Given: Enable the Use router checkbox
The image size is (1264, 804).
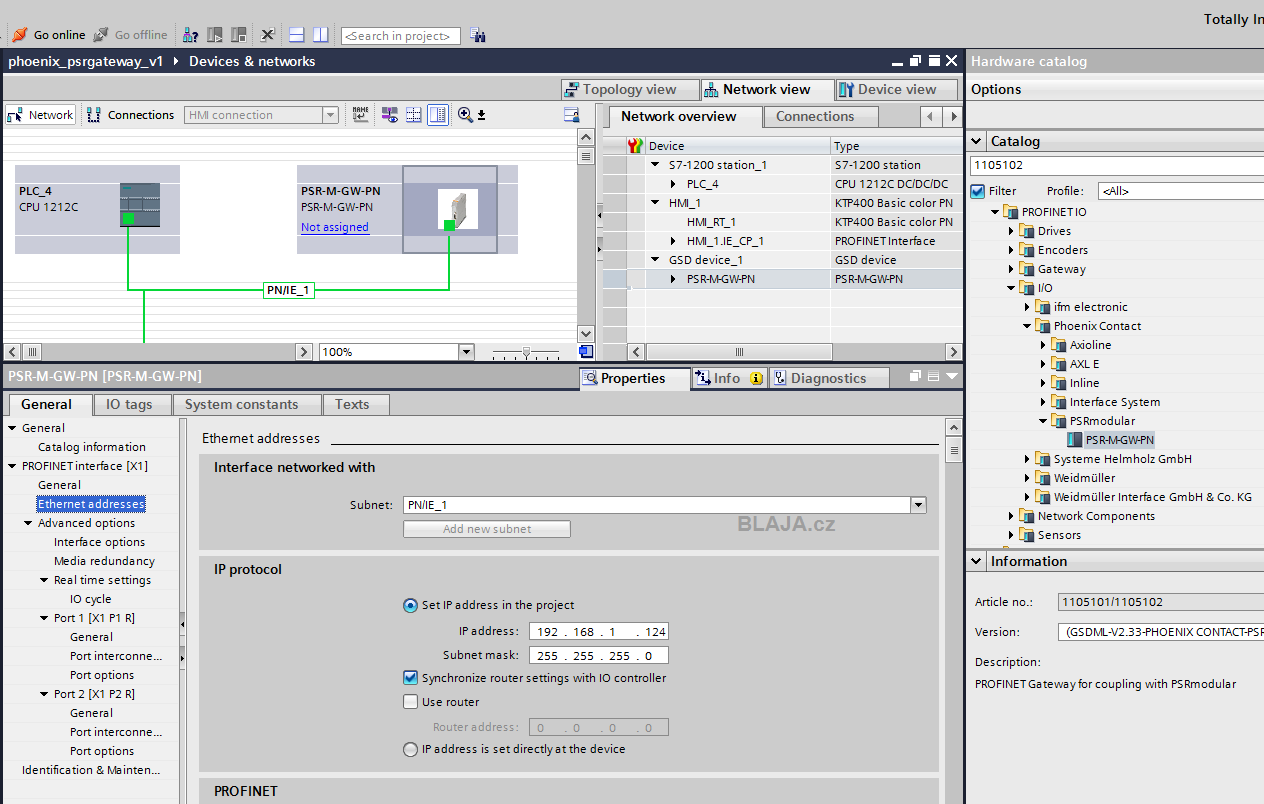Looking at the screenshot, I should 410,702.
